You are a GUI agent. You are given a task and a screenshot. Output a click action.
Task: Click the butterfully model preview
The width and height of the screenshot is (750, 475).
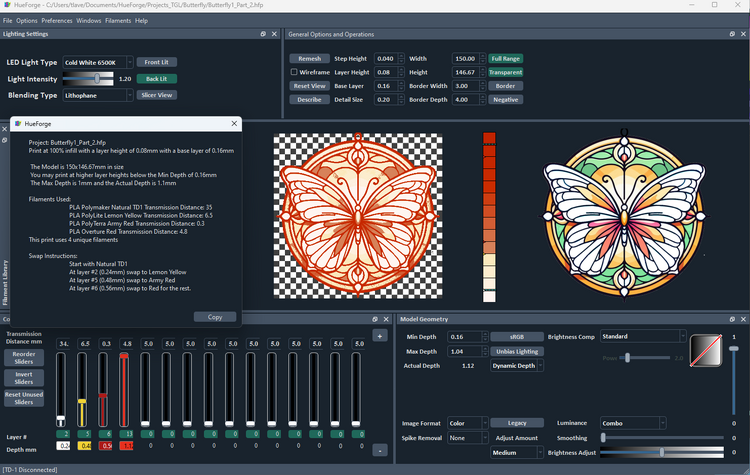coord(358,216)
